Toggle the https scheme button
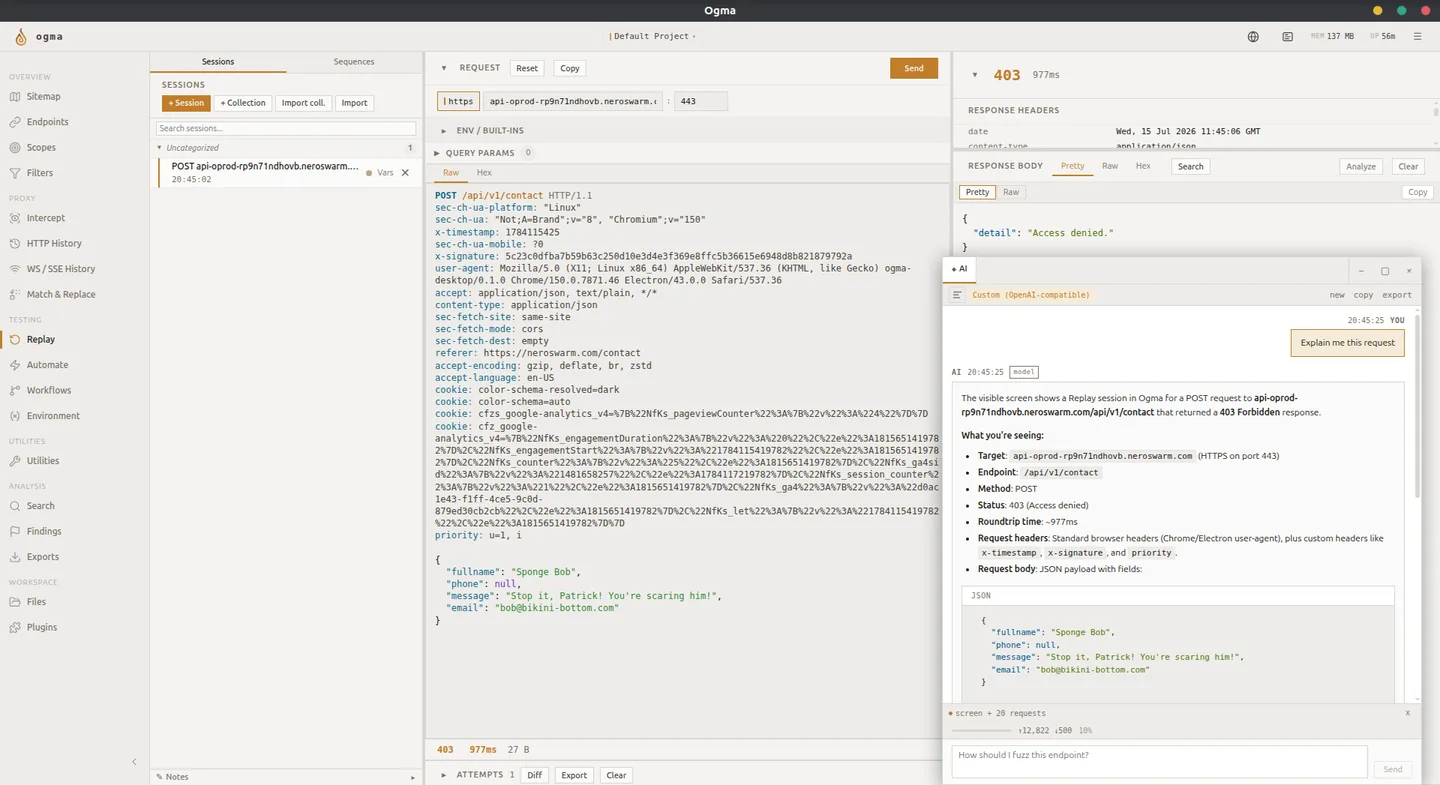This screenshot has height=785, width=1440. tap(458, 101)
